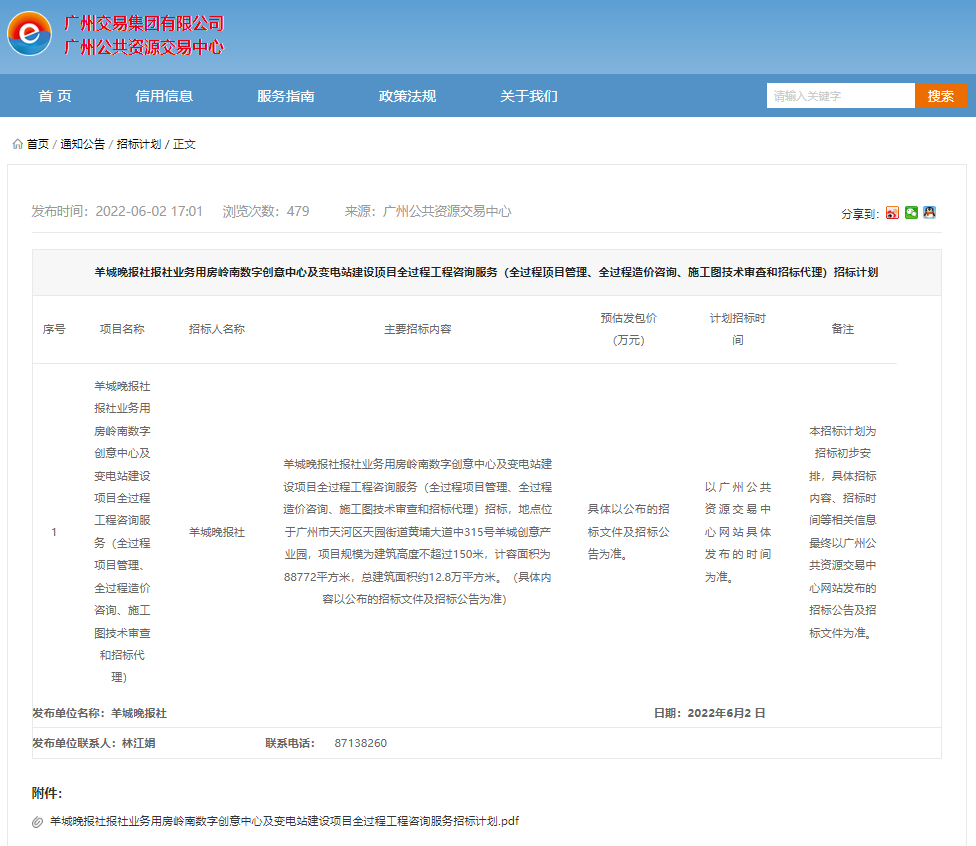The height and width of the screenshot is (846, 976).
Task: Open the 关于我们 navigation item
Action: click(529, 96)
